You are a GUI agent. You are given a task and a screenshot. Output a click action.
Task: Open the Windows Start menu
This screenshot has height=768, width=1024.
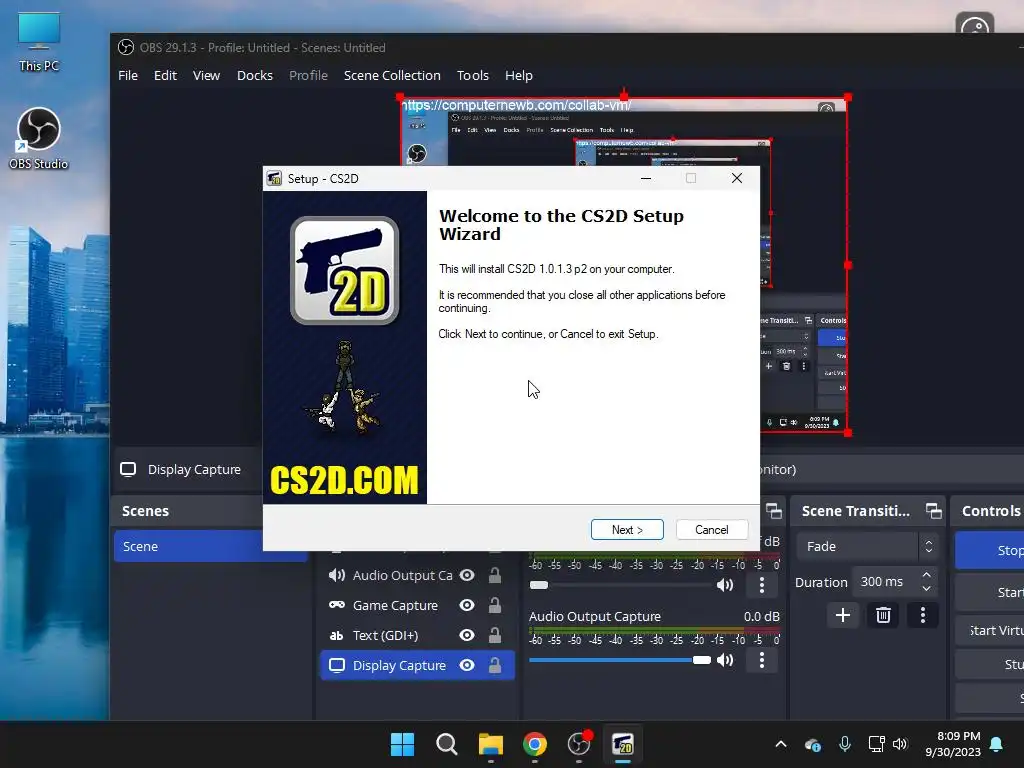coord(402,744)
